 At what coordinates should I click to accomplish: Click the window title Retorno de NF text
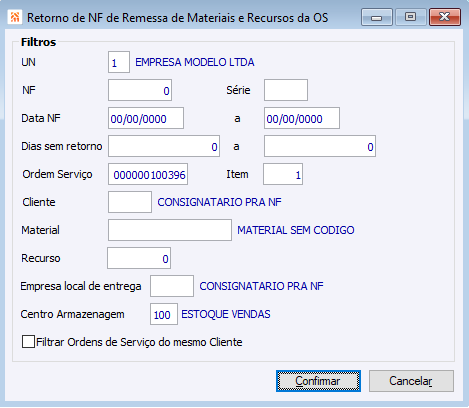(177, 18)
